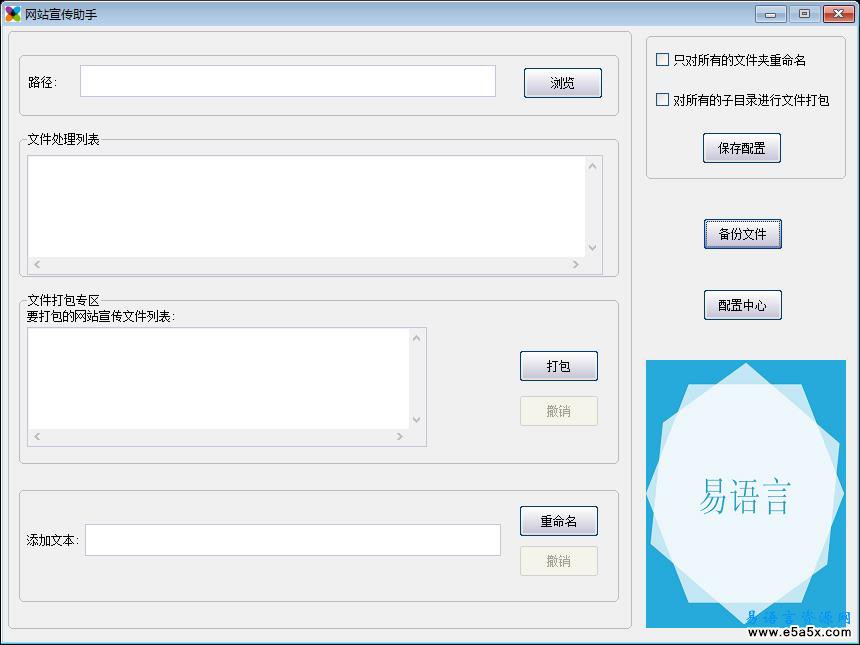
Task: Click up arrow of 文件打包专区 list scrollbar
Action: pyautogui.click(x=417, y=338)
